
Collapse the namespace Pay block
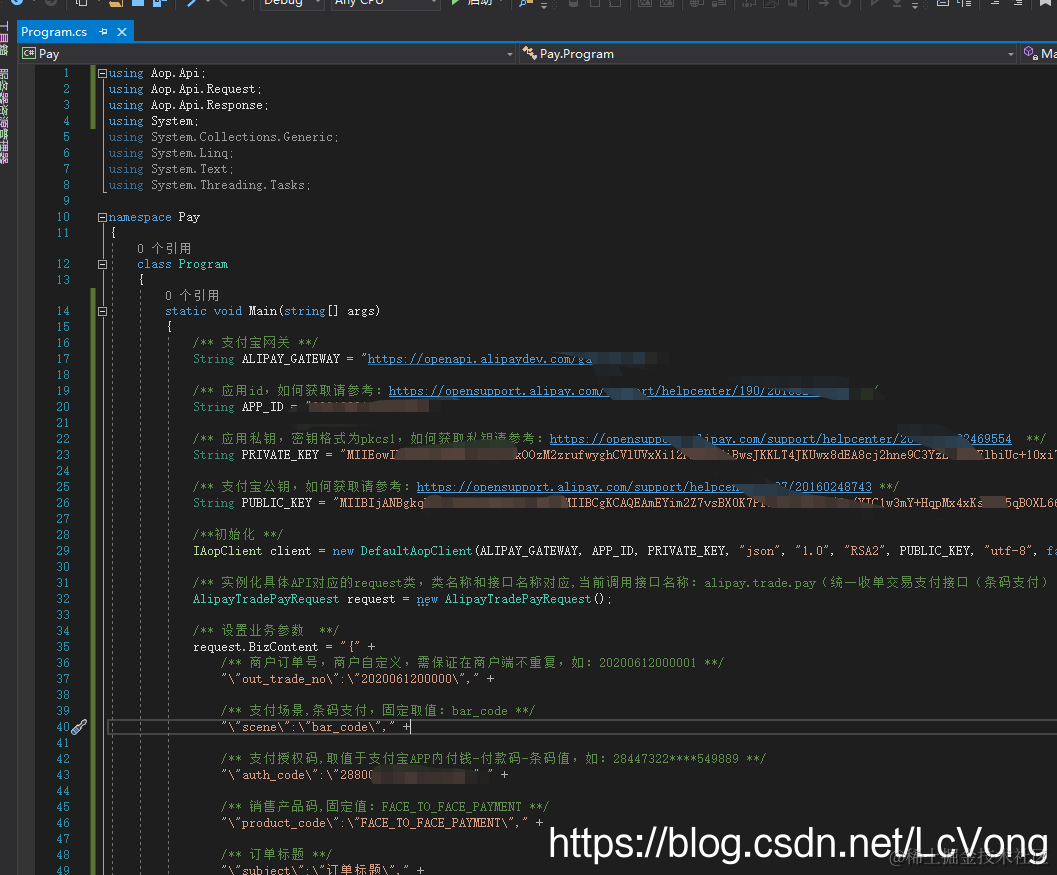coord(102,217)
